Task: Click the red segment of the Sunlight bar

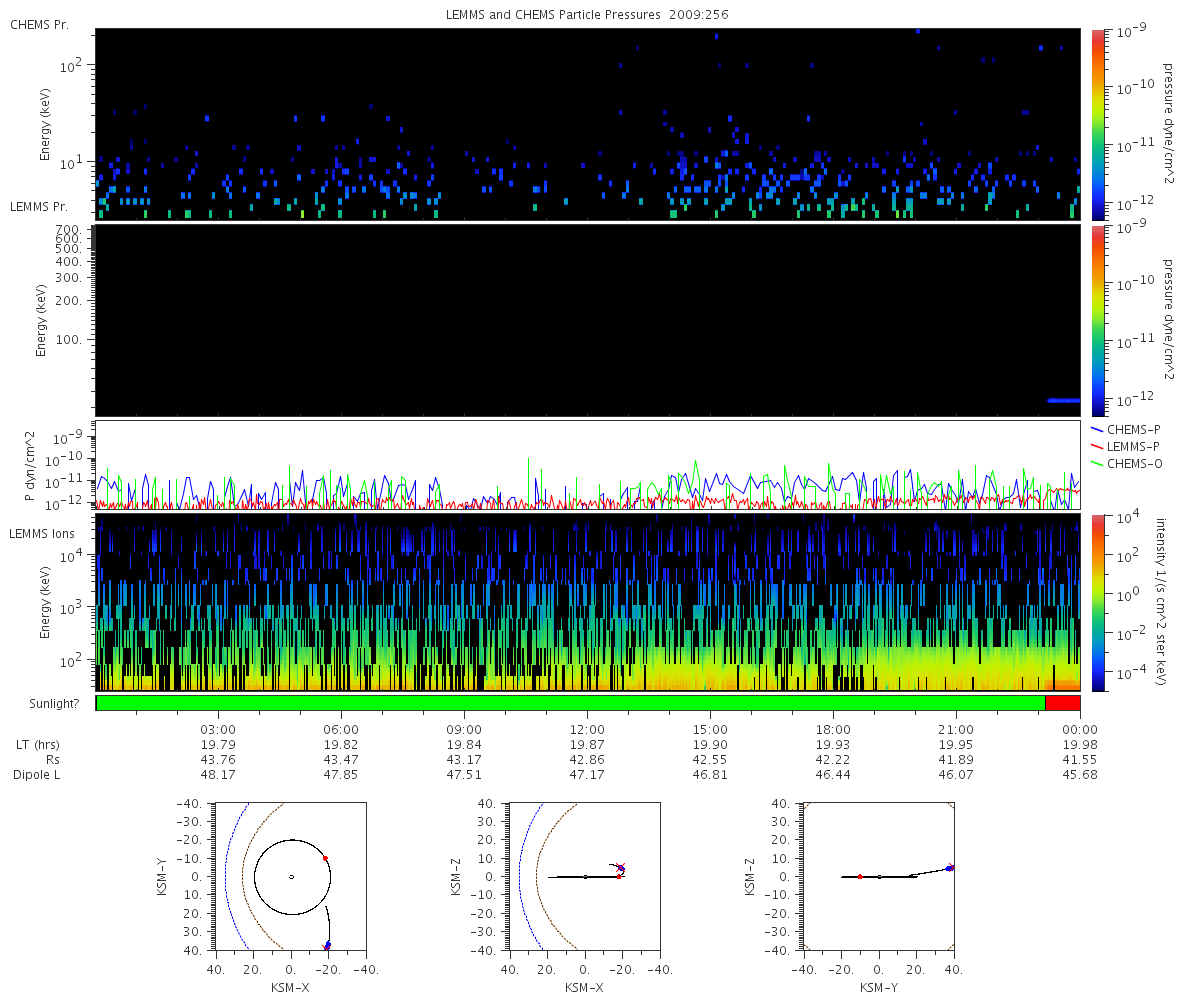Action: click(1062, 703)
